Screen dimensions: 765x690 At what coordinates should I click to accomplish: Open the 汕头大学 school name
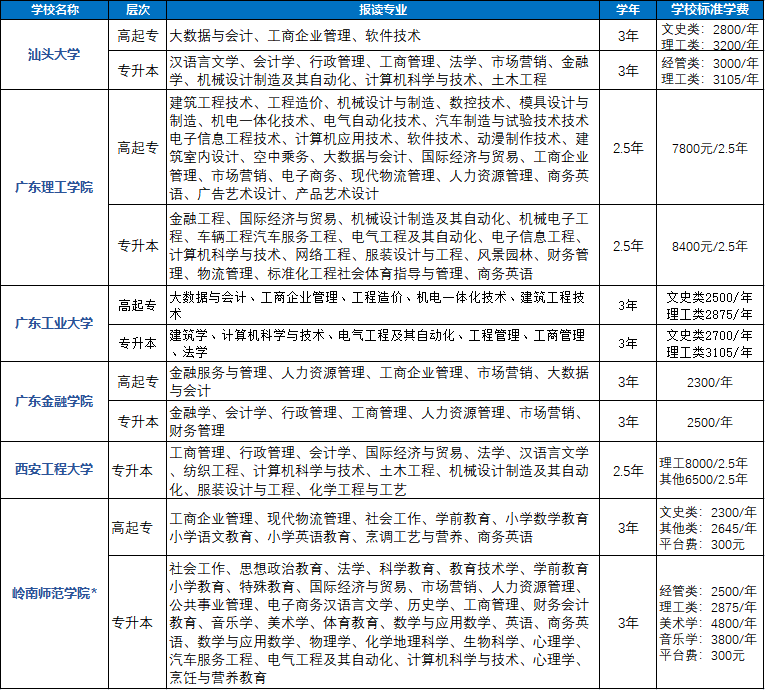tap(54, 53)
